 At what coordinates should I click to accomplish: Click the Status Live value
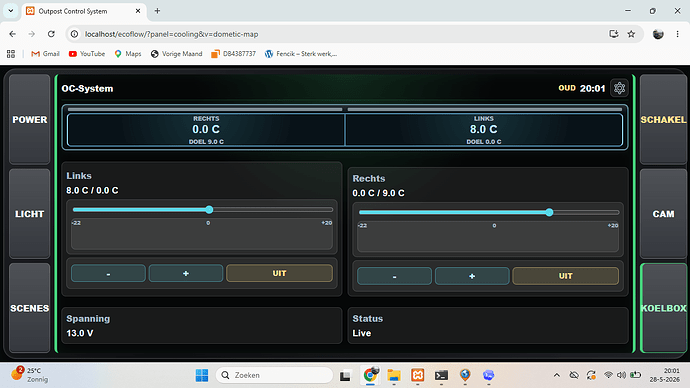[362, 333]
